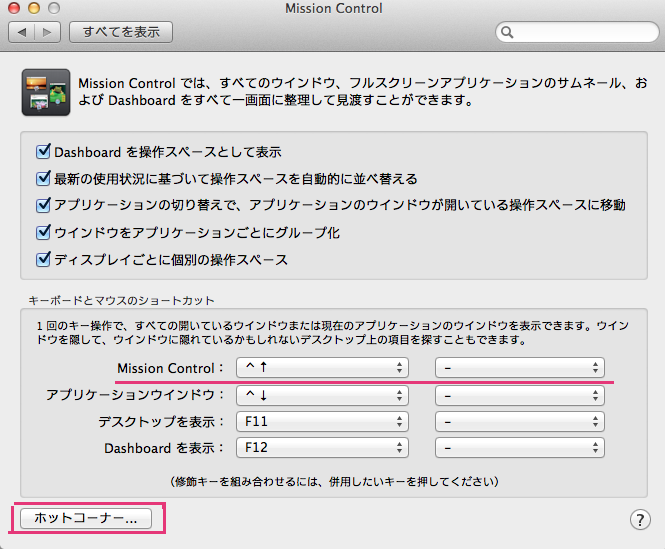Toggle Dashboard を操作スペースとして表示 checkbox
The height and width of the screenshot is (549, 665).
tap(43, 151)
